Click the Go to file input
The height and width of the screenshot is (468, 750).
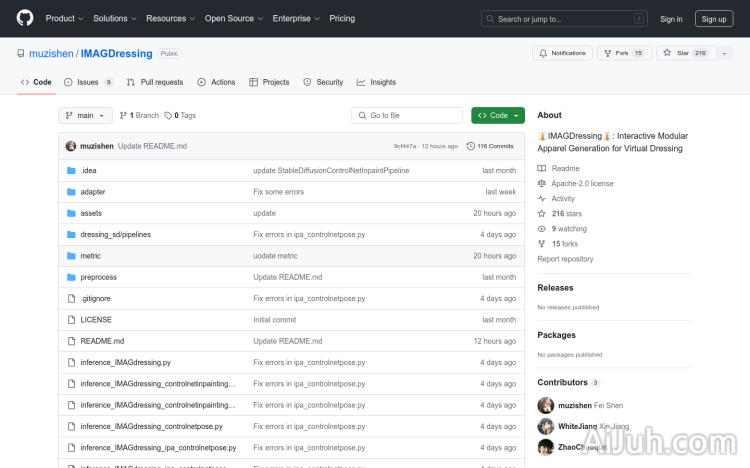coord(408,116)
